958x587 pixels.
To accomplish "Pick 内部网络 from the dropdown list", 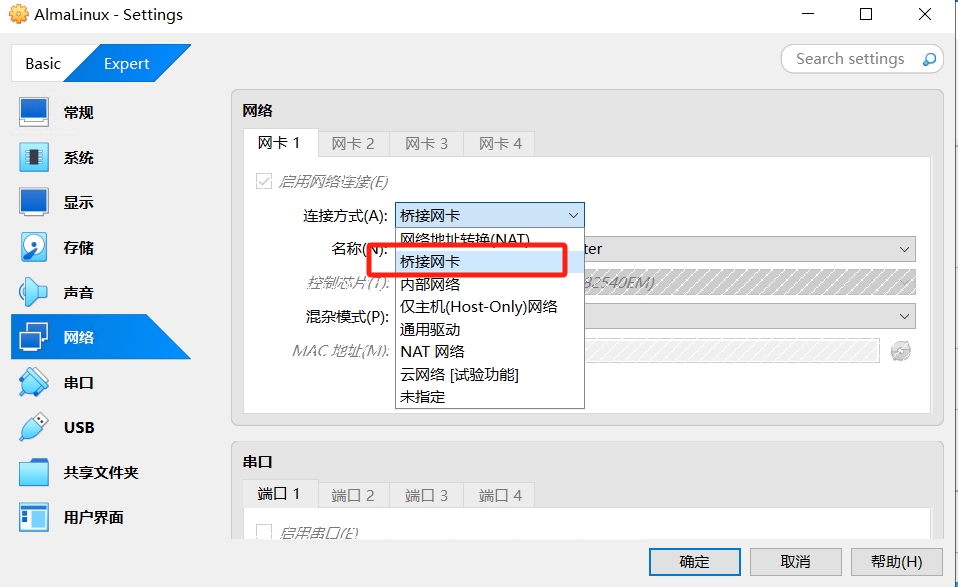I will (x=489, y=284).
